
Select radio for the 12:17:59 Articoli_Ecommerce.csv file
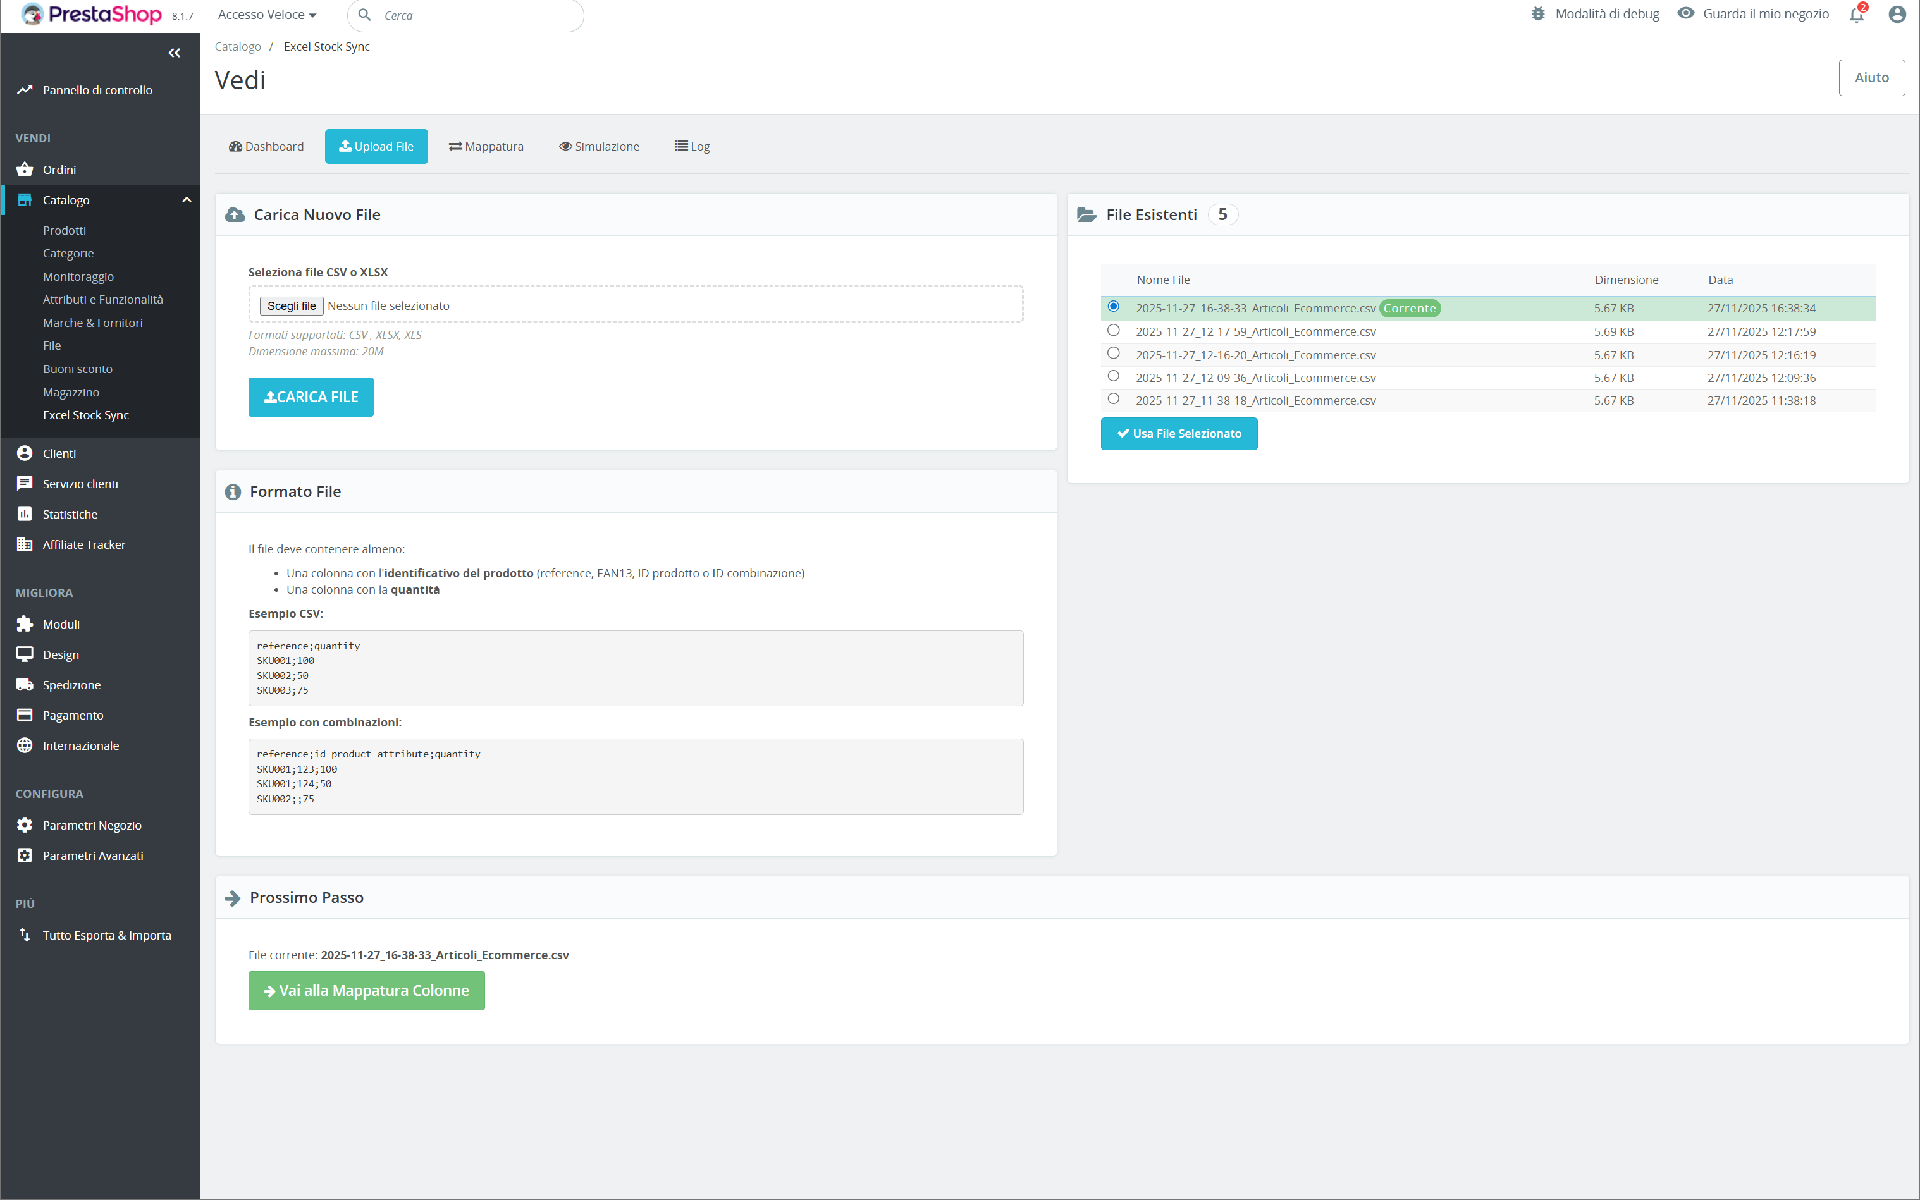pyautogui.click(x=1113, y=330)
